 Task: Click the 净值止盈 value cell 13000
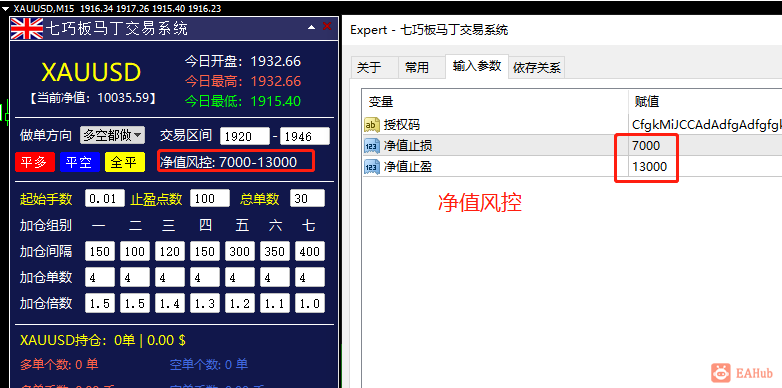pos(705,167)
